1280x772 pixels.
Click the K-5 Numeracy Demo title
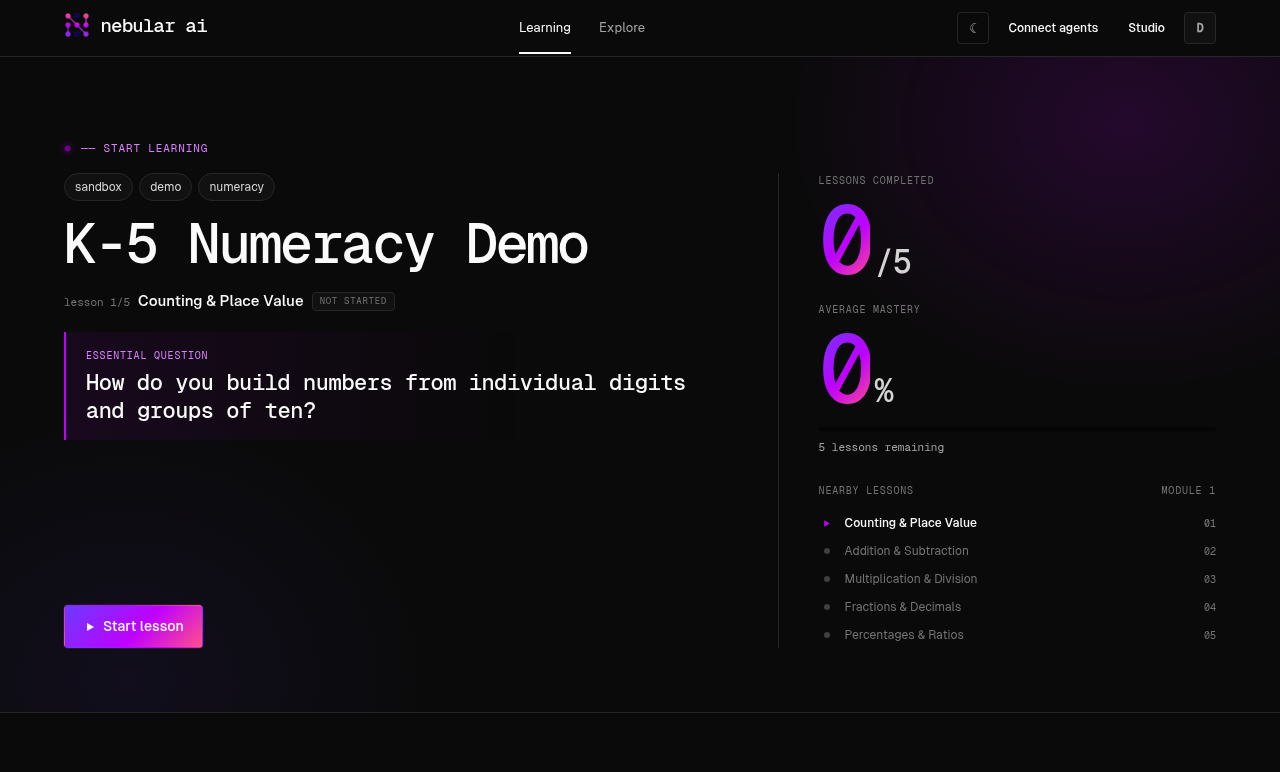(x=326, y=245)
